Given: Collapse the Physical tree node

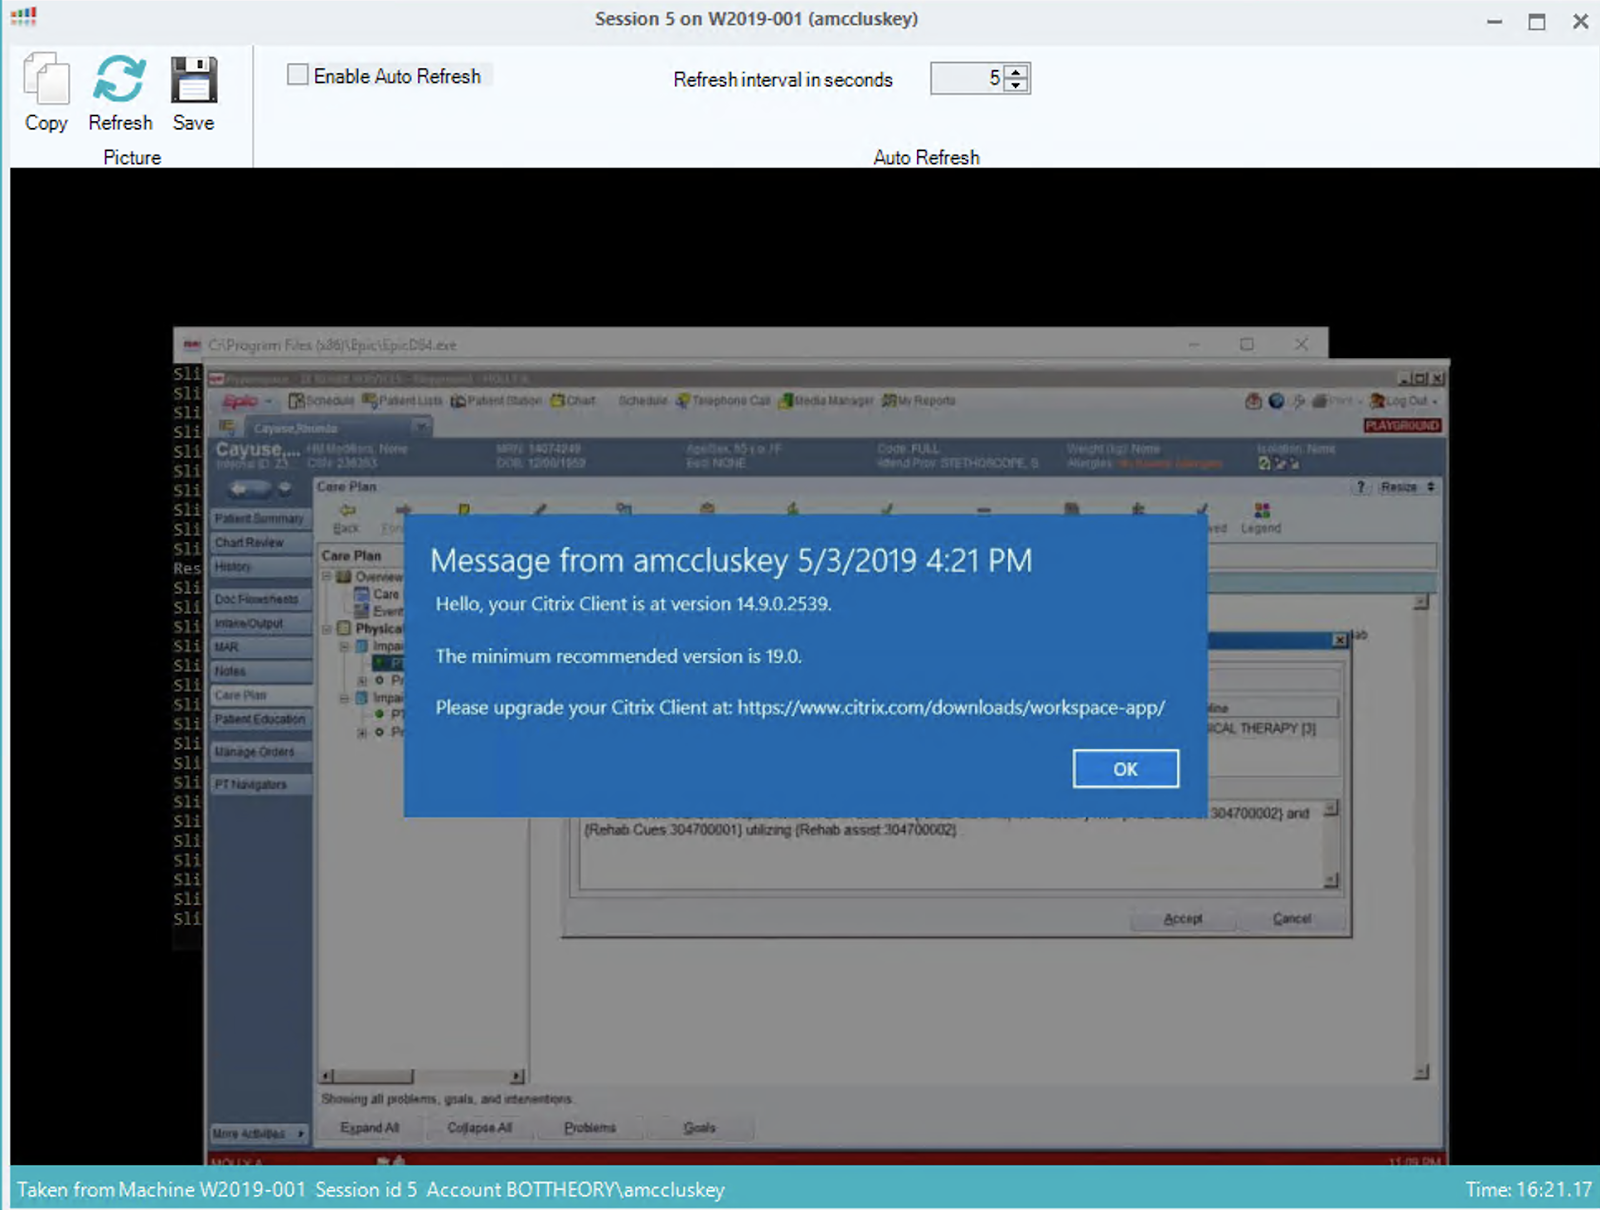Looking at the screenshot, I should click(x=326, y=628).
